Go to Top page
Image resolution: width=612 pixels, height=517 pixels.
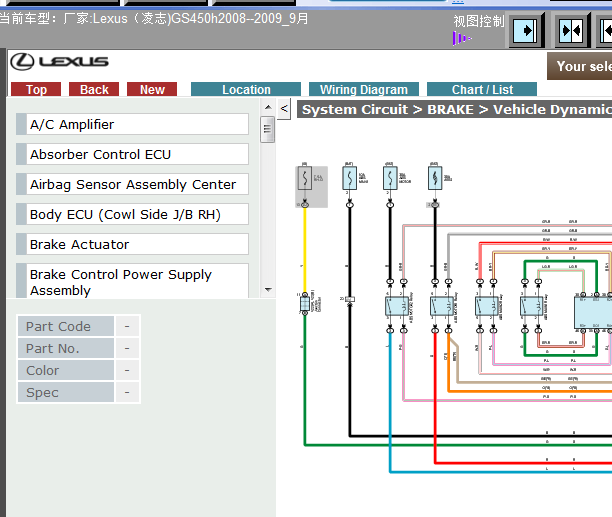(x=36, y=89)
